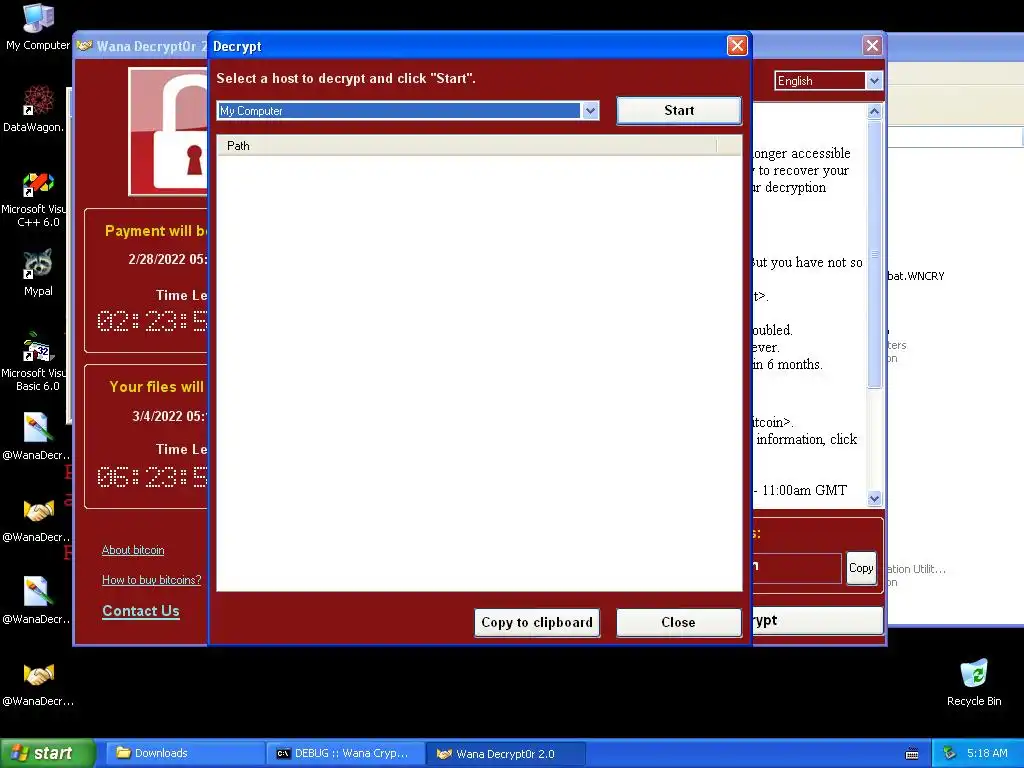This screenshot has height=768, width=1024.
Task: Open the Mypal browser shortcut
Action: tap(38, 273)
